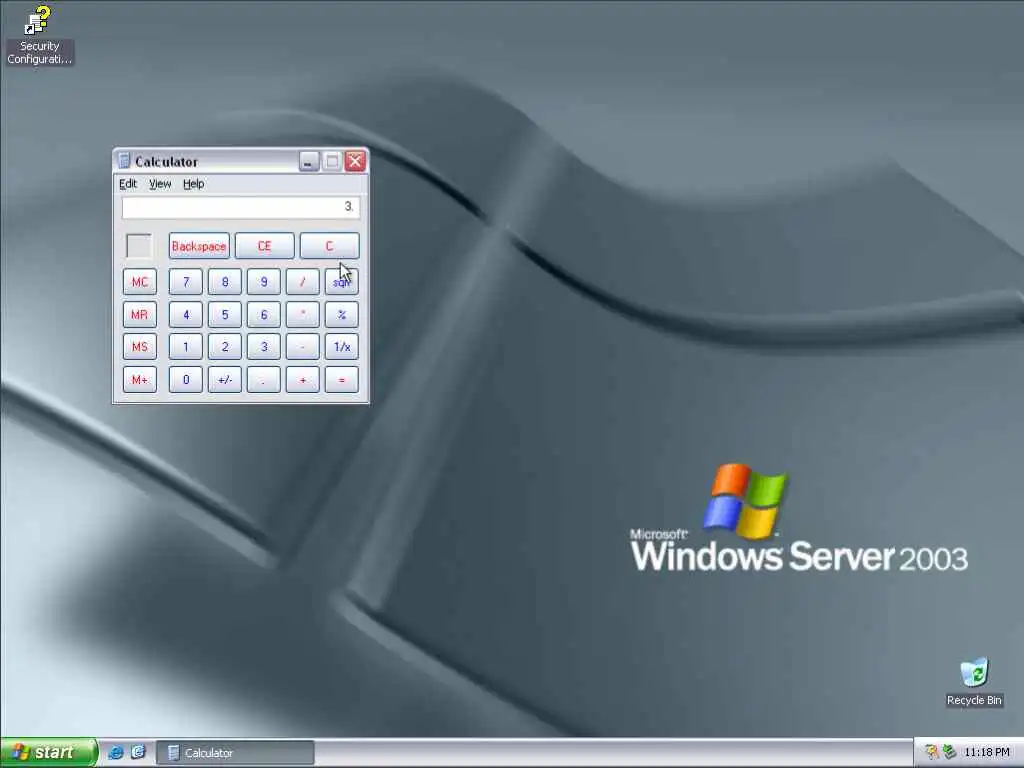
Task: Click calculator digit 9 button
Action: 264,282
